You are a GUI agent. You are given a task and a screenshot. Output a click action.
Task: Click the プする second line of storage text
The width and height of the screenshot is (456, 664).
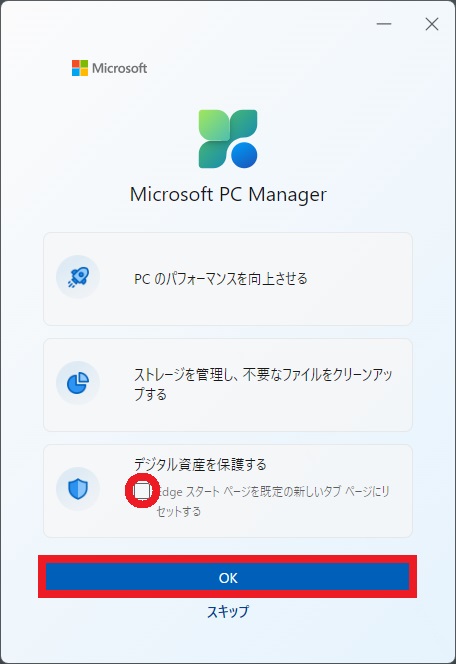[150, 394]
